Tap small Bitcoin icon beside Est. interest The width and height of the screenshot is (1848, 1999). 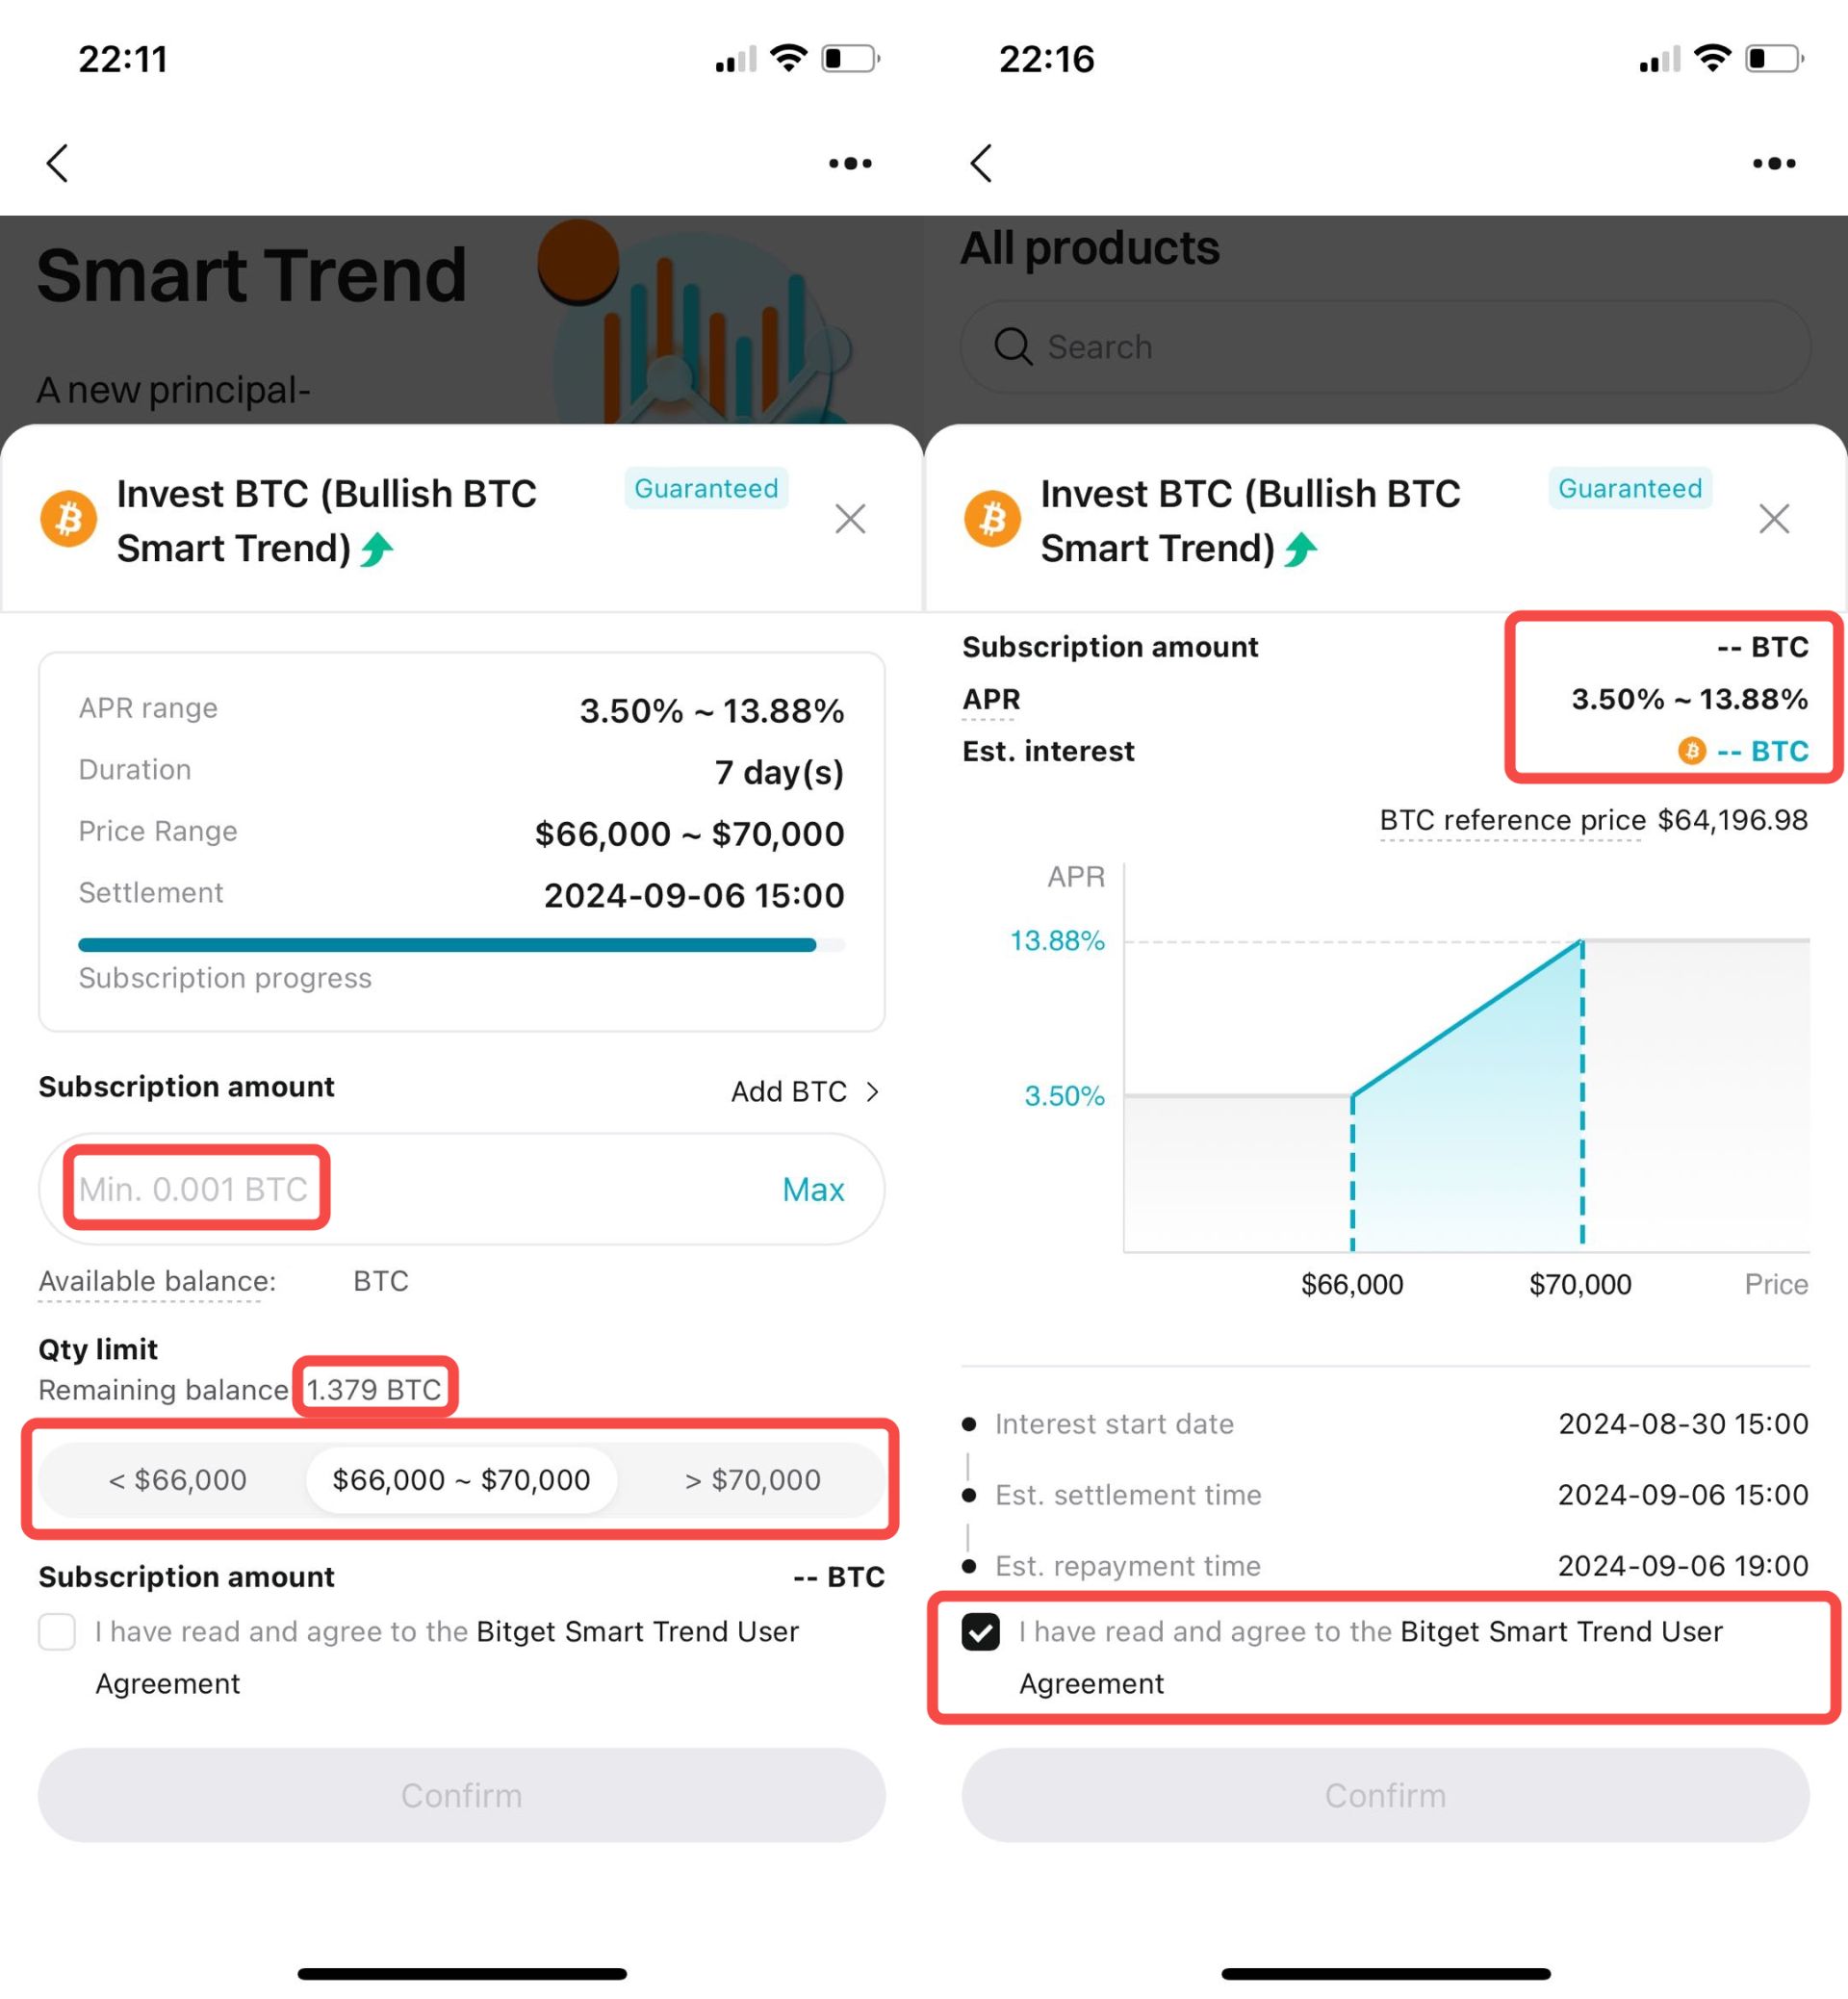click(x=1692, y=750)
